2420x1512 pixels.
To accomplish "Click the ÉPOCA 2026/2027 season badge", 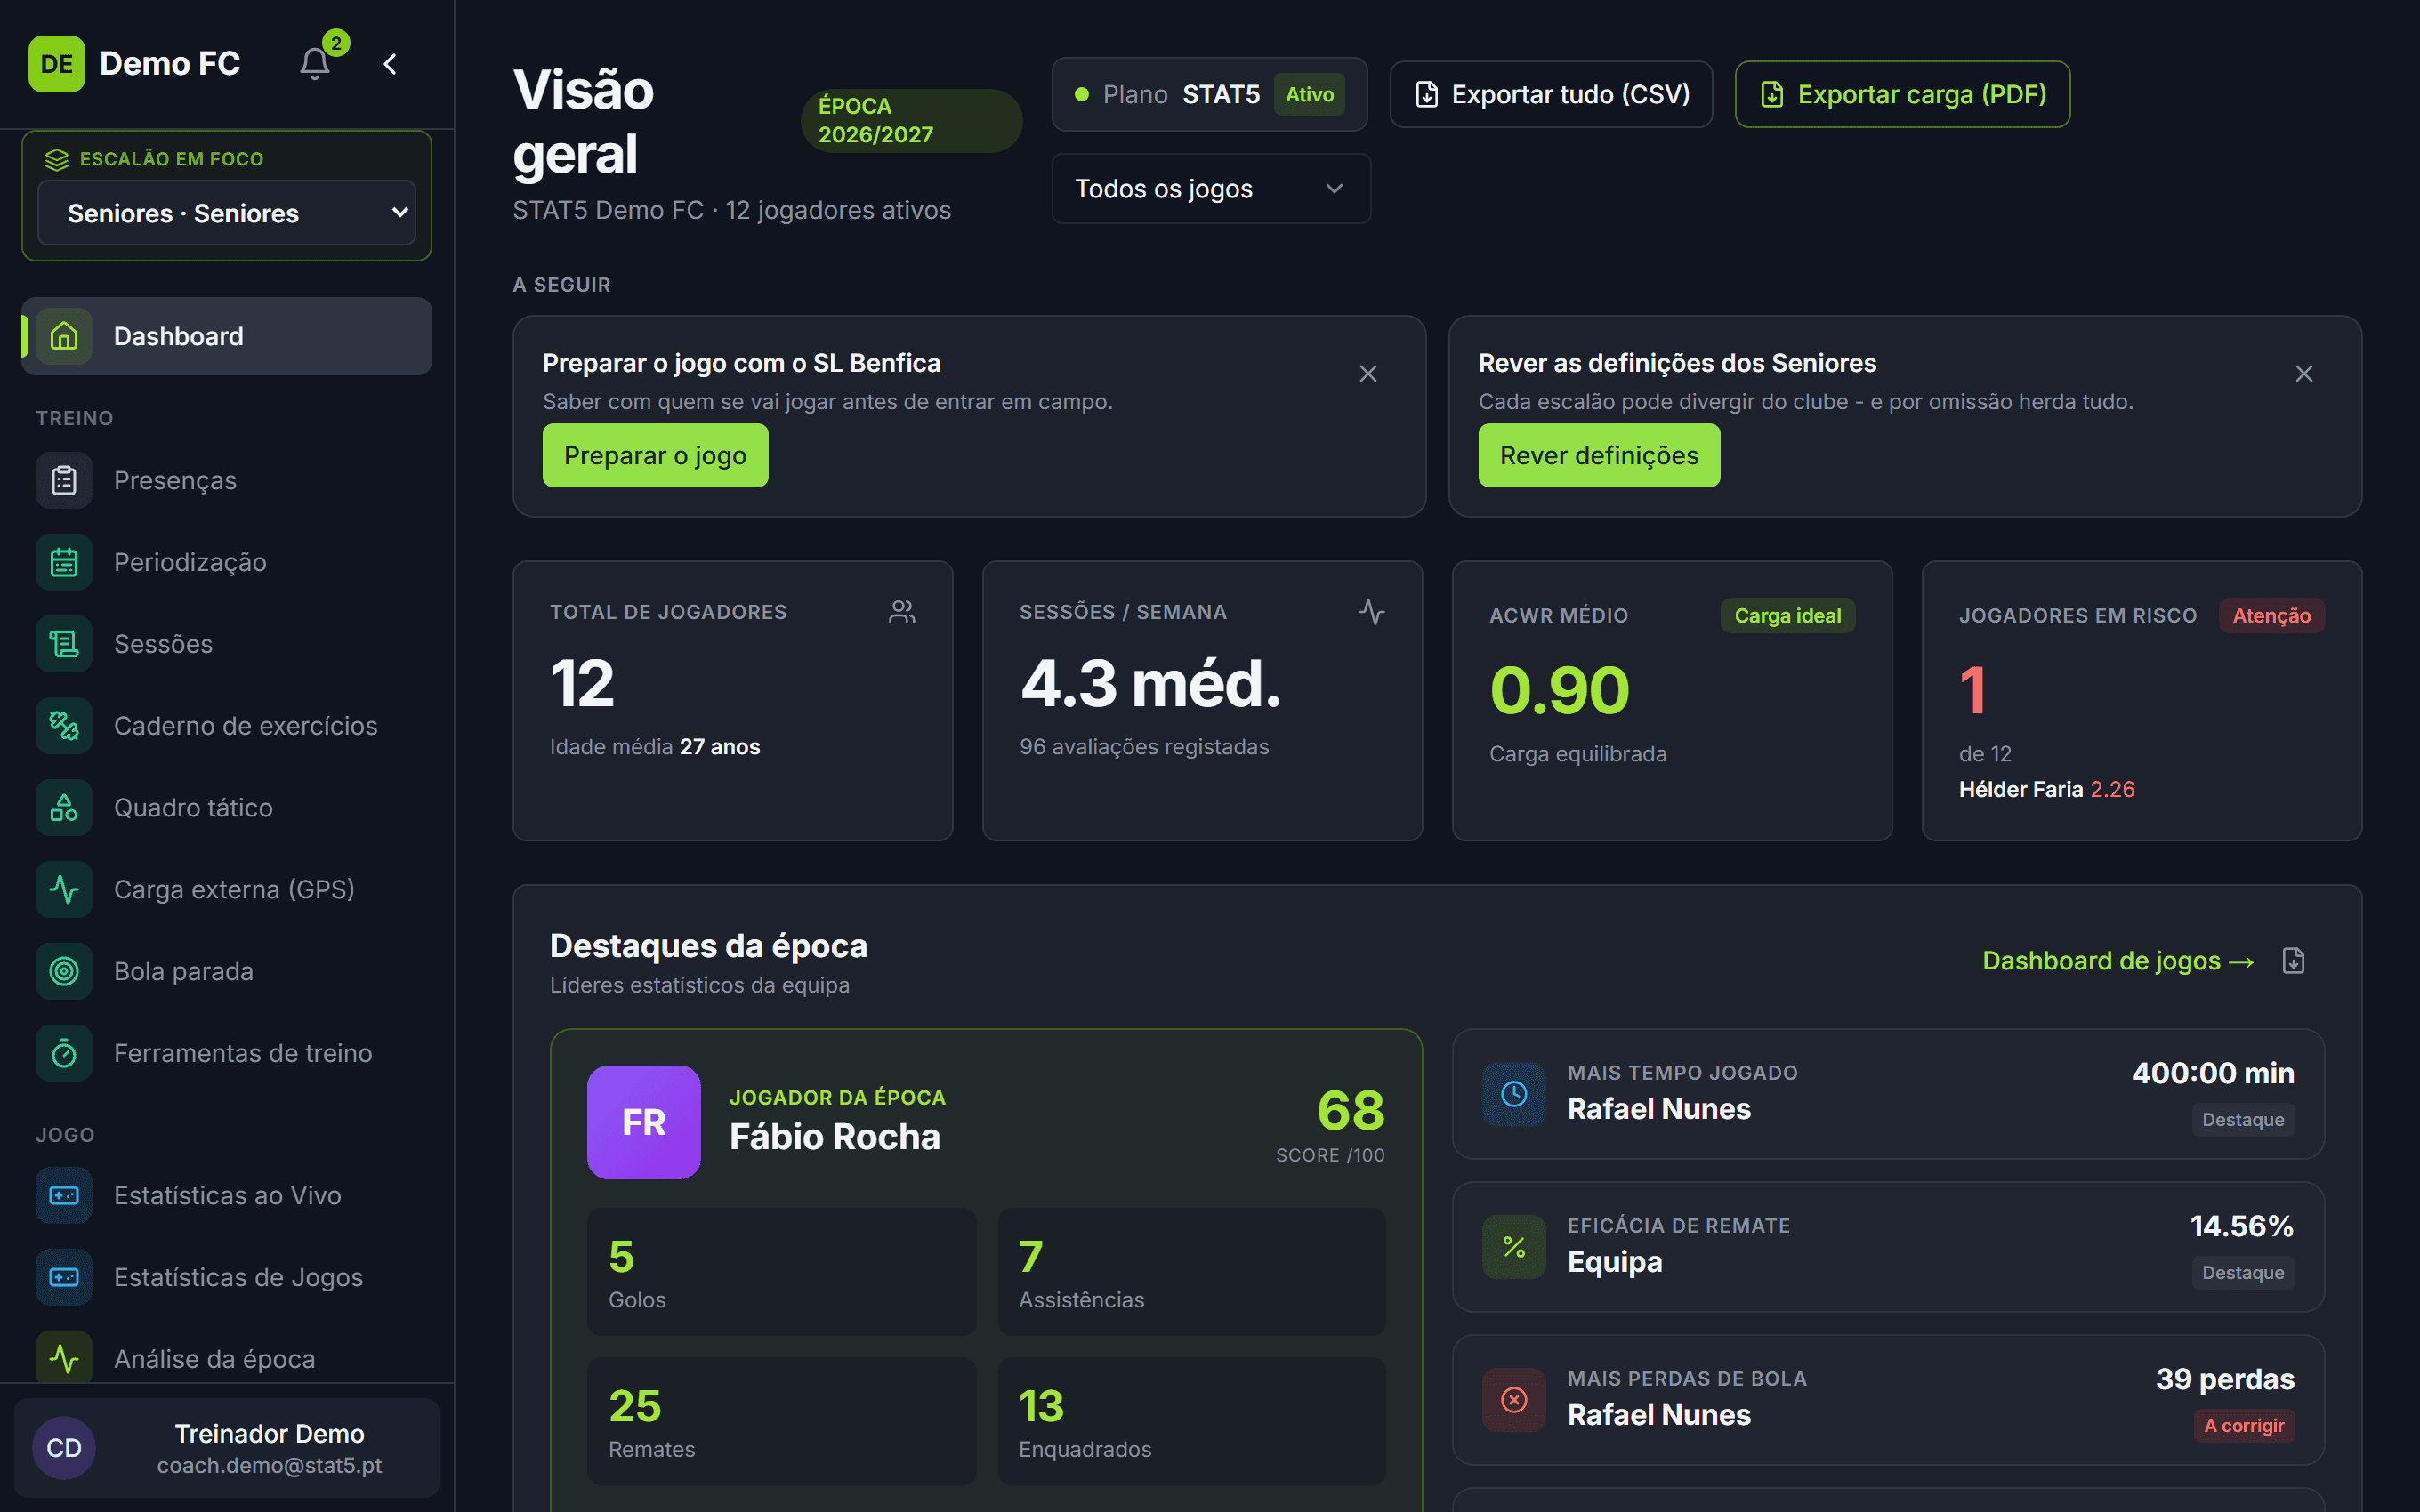I will tap(911, 121).
